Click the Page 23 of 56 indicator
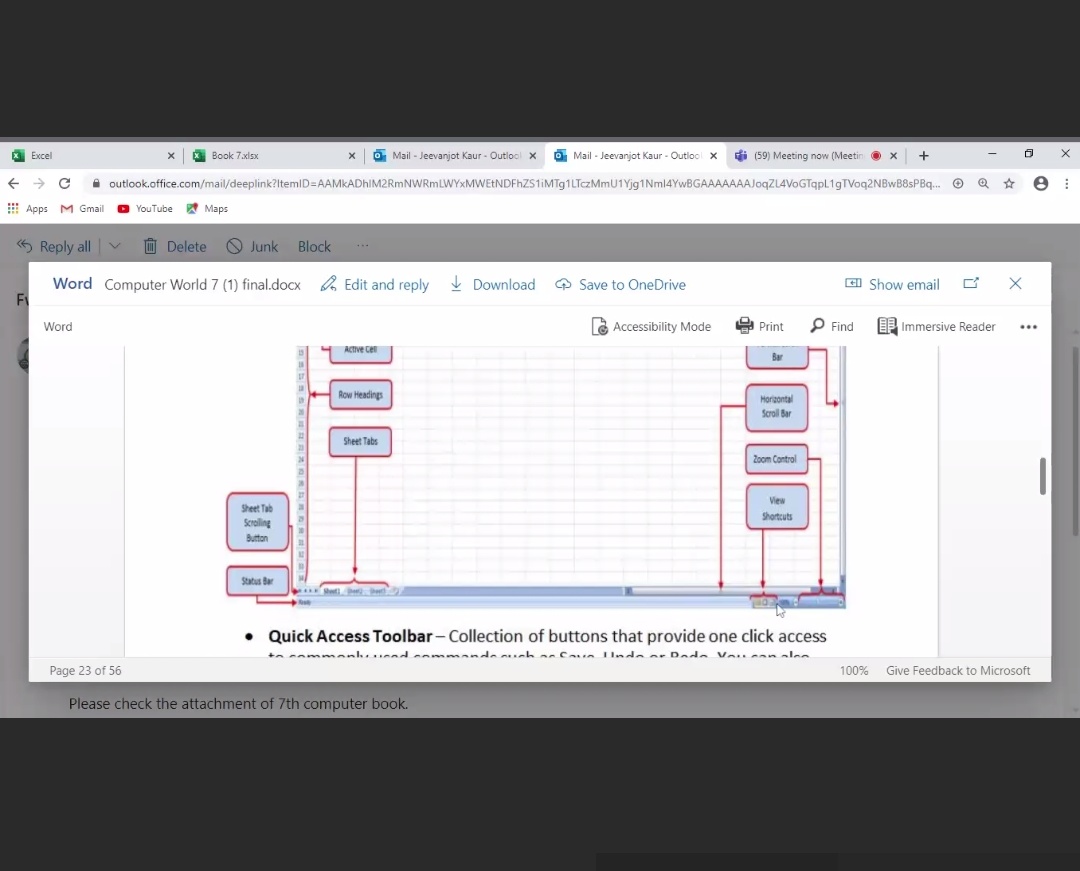The image size is (1080, 871). (85, 671)
